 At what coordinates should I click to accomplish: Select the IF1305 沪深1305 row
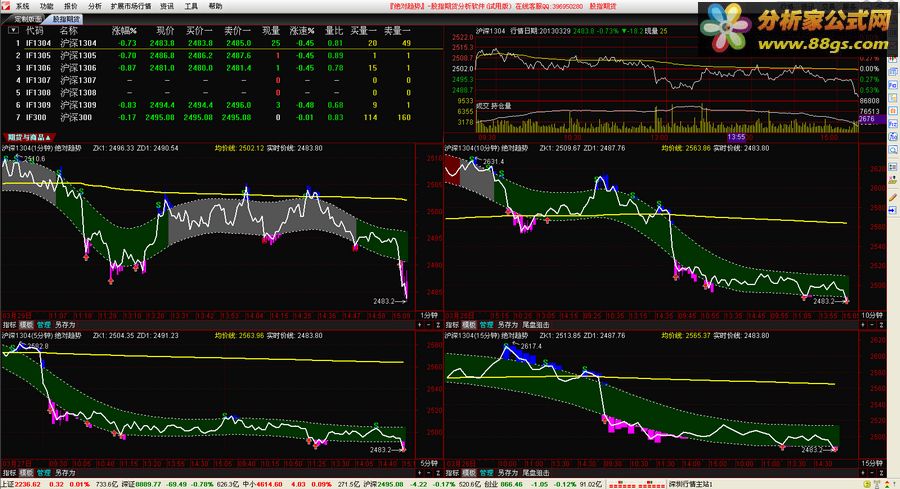point(222,56)
